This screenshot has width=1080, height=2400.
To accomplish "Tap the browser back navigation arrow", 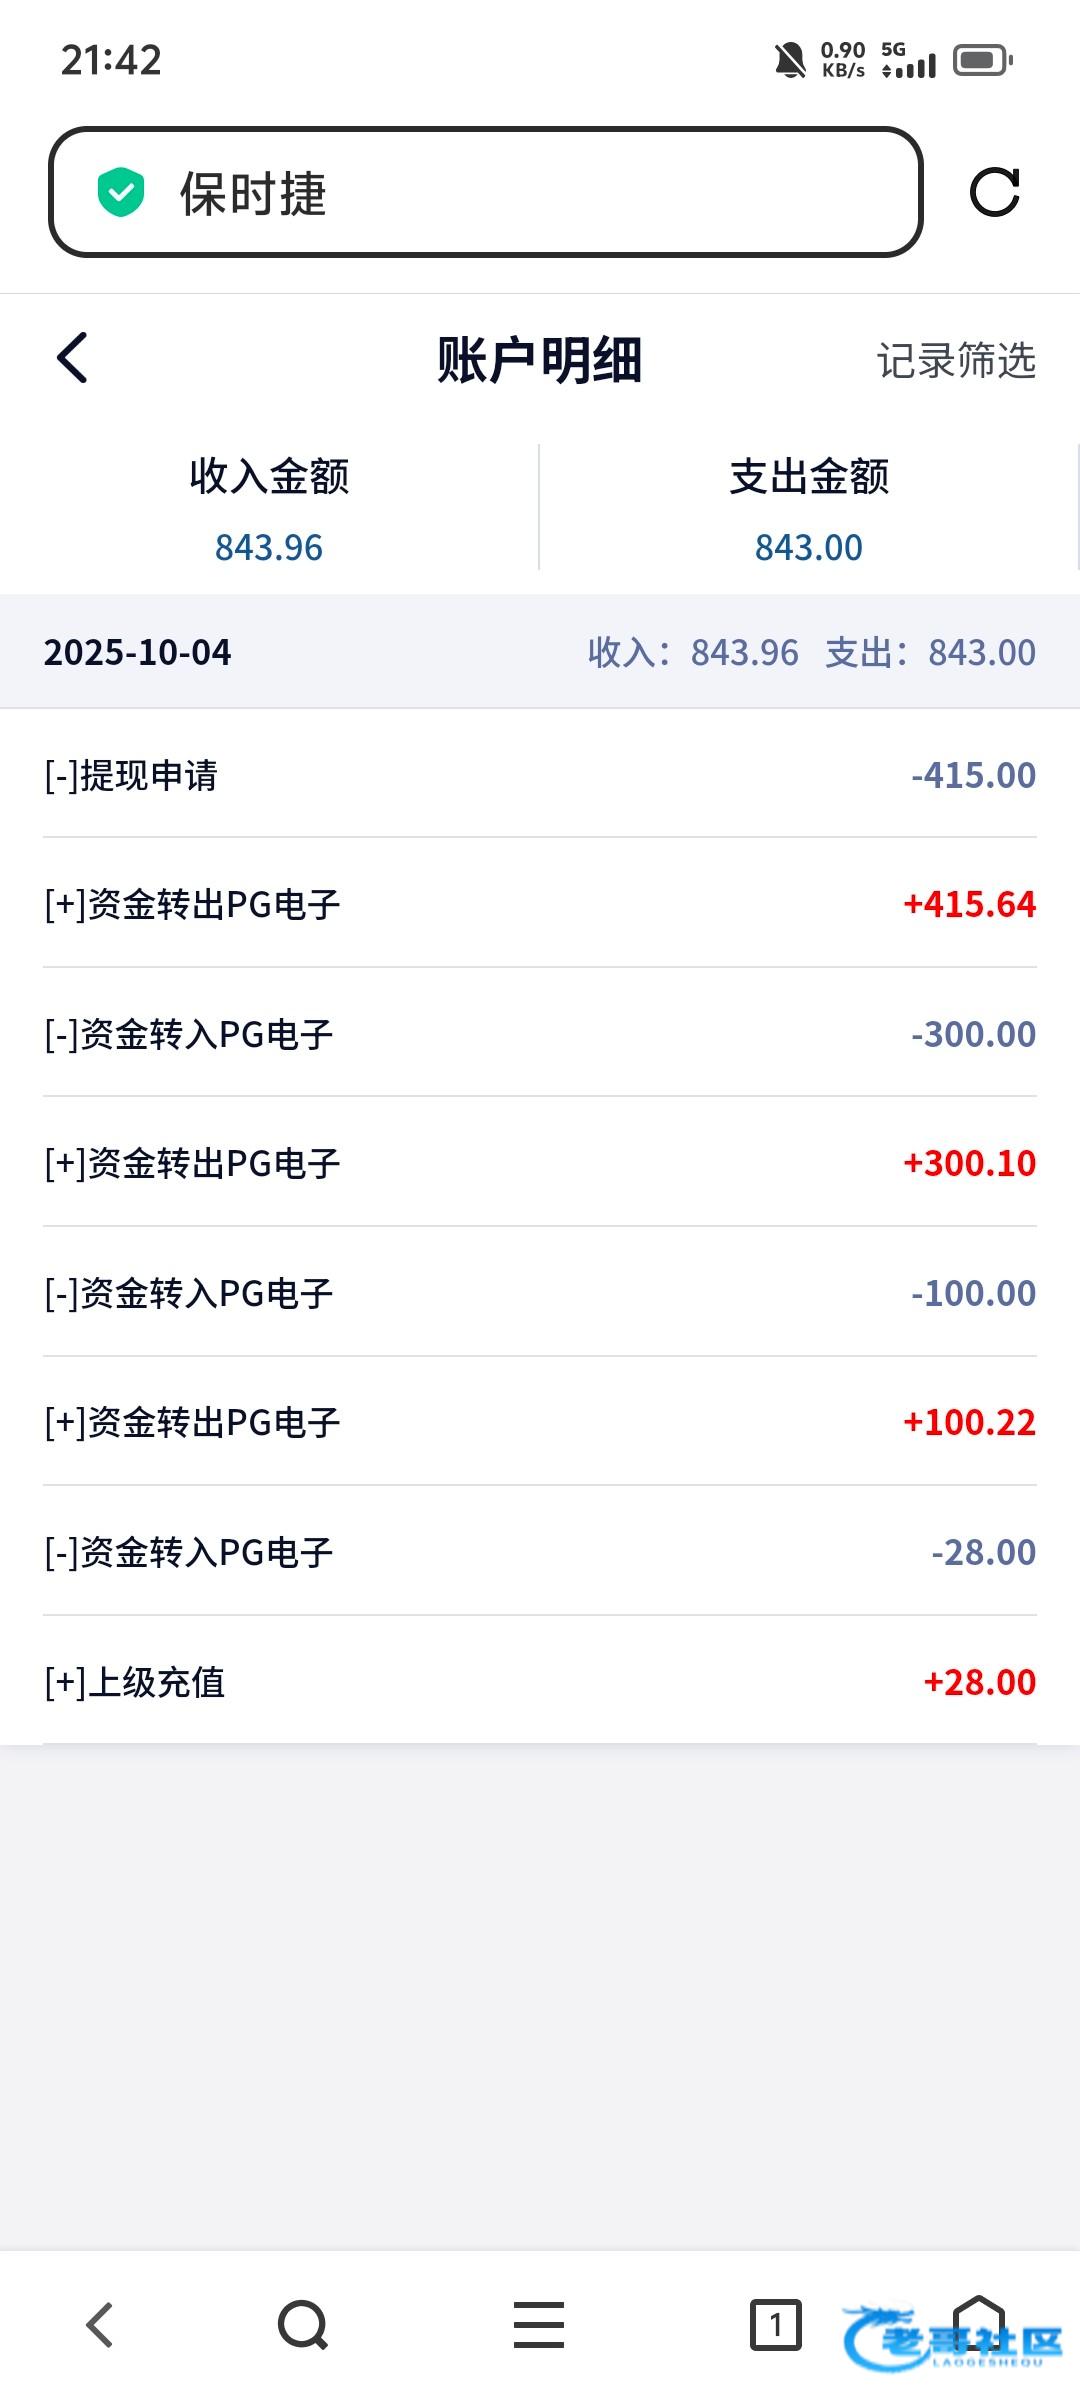I will 100,2324.
